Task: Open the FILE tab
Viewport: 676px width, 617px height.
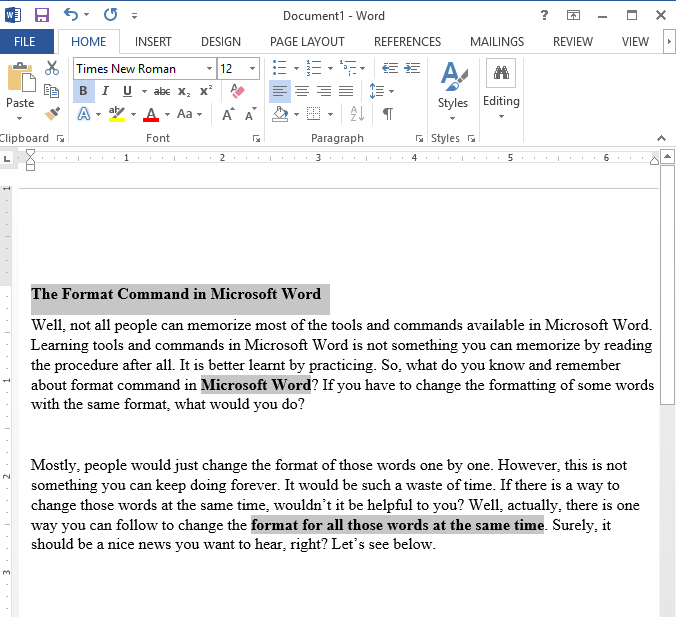Action: click(26, 41)
